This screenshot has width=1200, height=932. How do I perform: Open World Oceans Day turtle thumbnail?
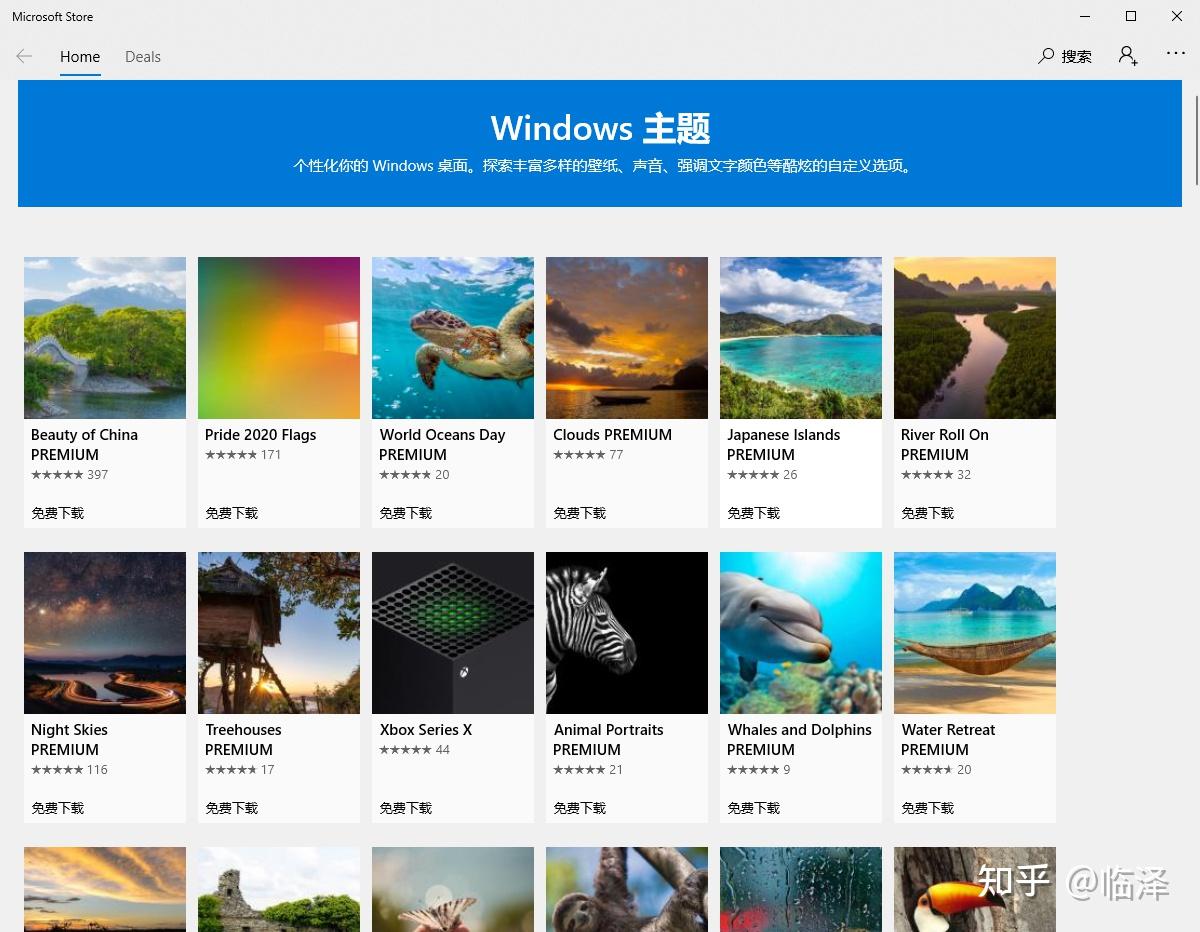pos(453,338)
